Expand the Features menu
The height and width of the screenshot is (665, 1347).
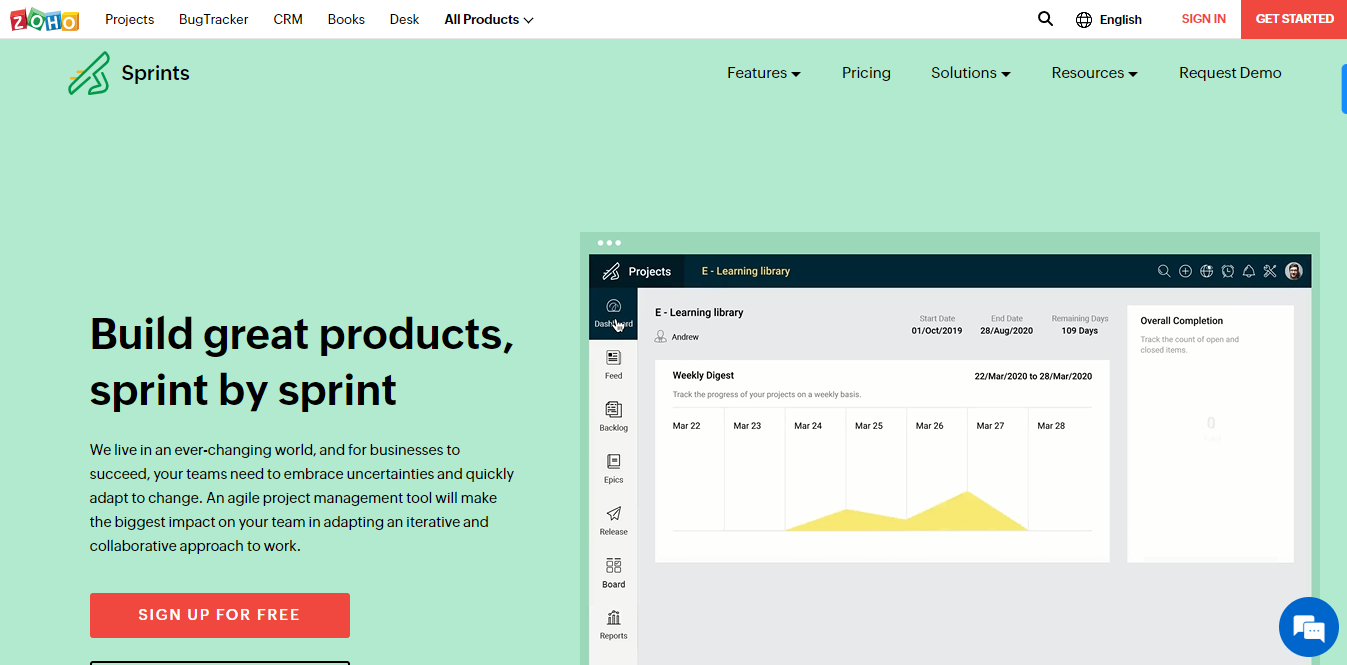coord(764,73)
